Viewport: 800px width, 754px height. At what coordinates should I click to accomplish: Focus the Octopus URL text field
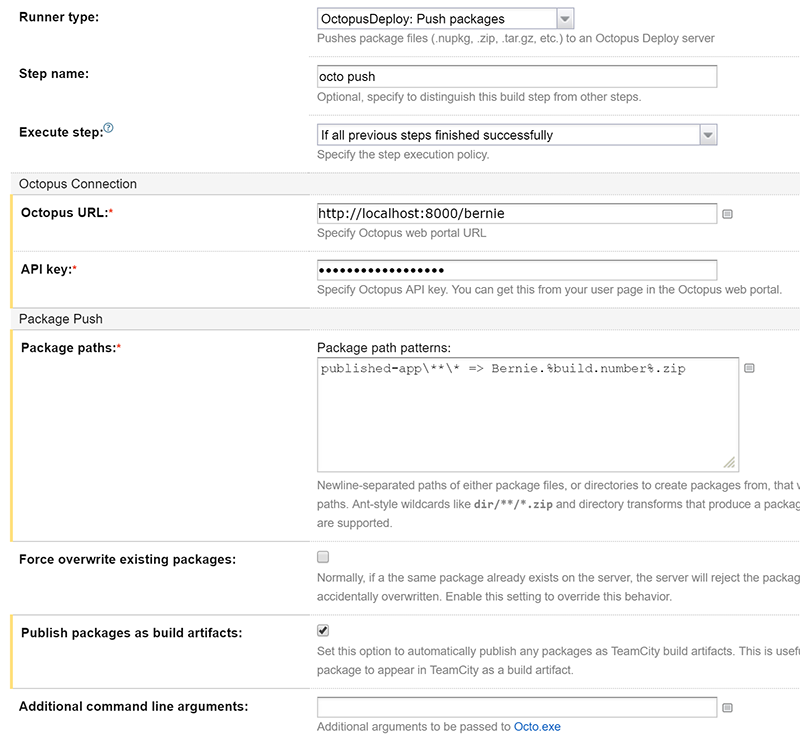point(516,213)
